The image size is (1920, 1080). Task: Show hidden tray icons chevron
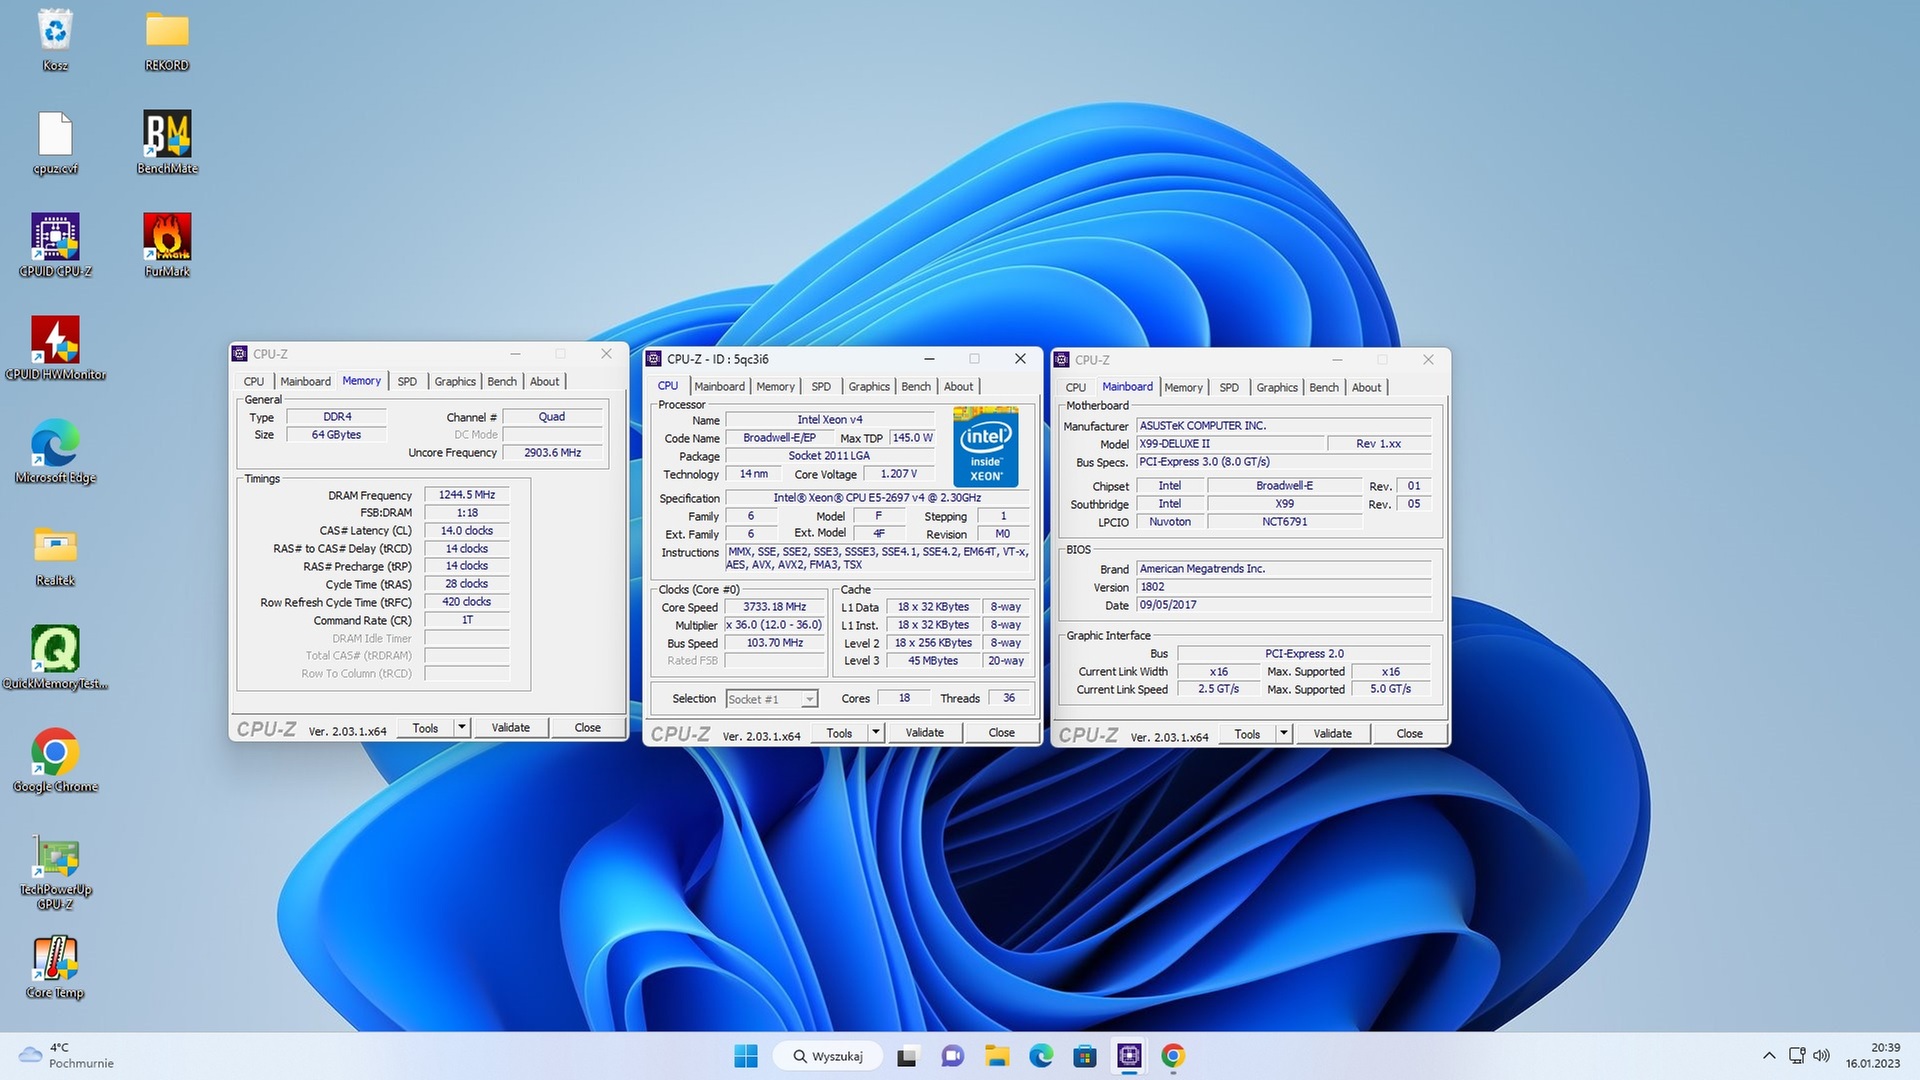coord(1769,1056)
